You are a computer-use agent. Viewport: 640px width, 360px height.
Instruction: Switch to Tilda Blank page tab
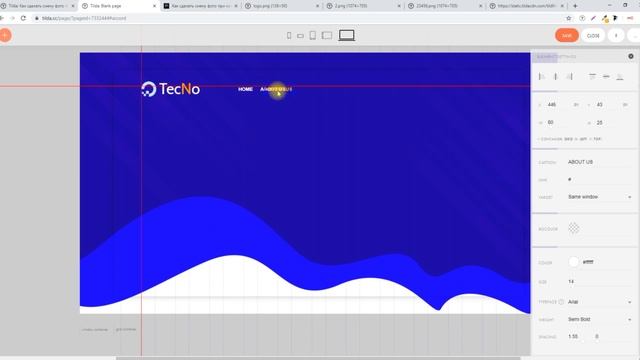(119, 6)
